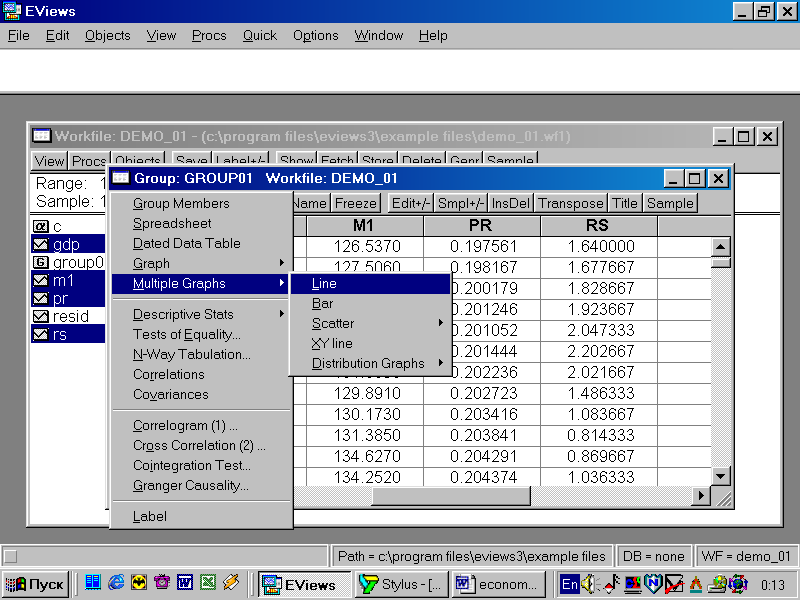The image size is (800, 600).
Task: Open the Procs menu in main menu bar
Action: point(209,36)
